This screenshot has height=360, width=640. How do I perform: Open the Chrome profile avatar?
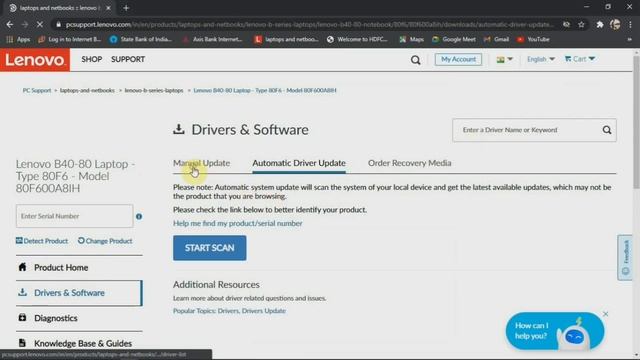click(615, 24)
